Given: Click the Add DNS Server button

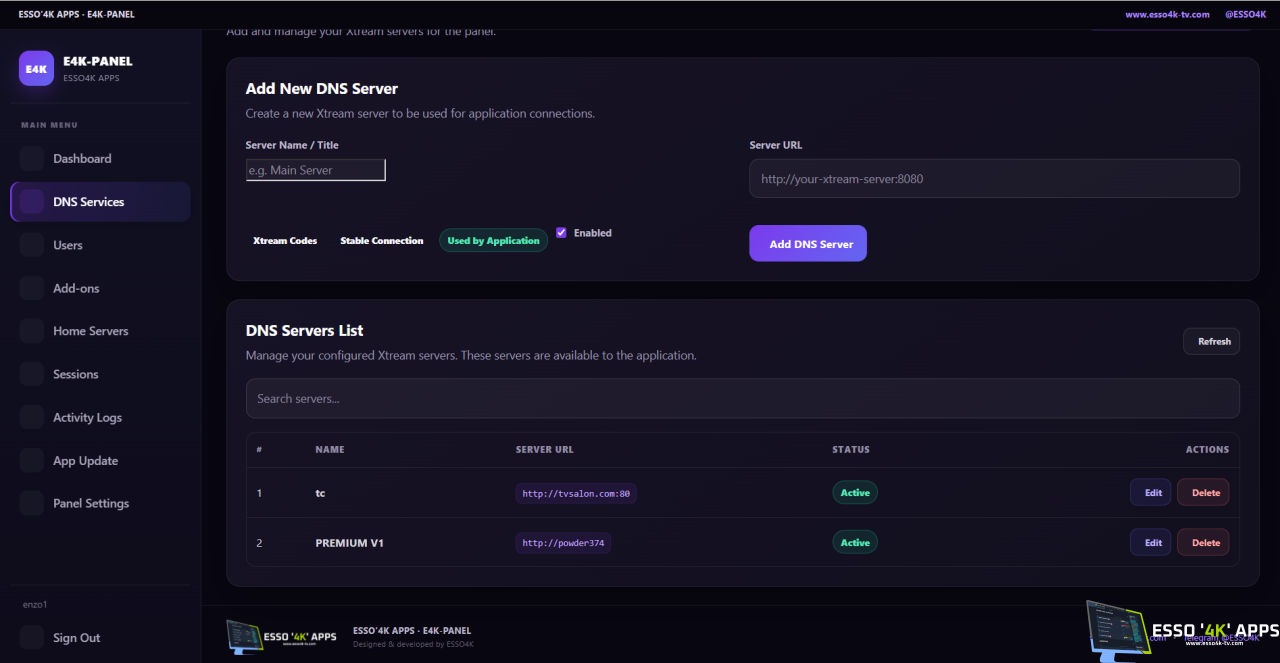Looking at the screenshot, I should coord(808,244).
